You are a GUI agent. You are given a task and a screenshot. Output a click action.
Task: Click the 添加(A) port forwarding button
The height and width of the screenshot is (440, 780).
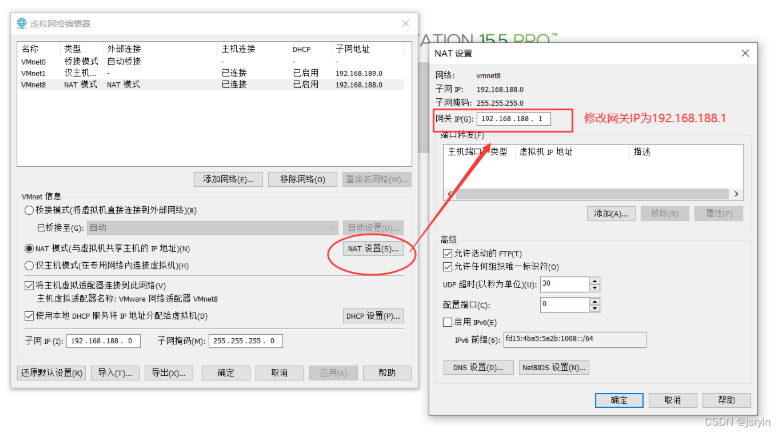[x=611, y=214]
